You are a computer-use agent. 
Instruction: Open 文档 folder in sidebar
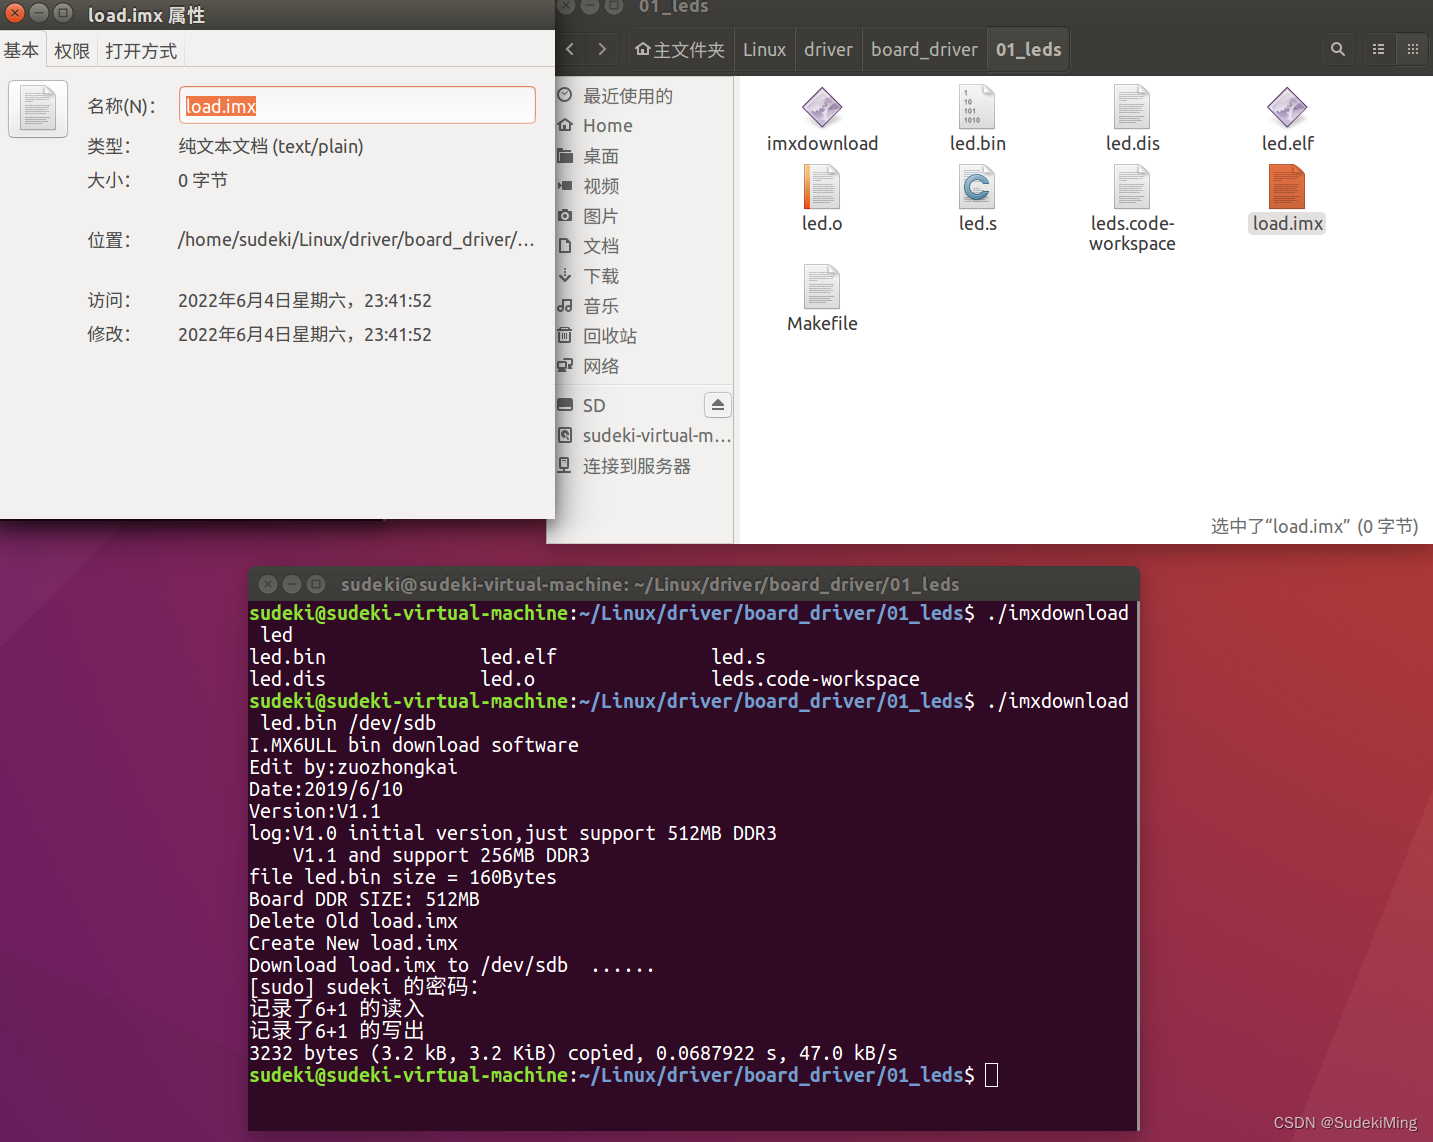[x=601, y=246]
